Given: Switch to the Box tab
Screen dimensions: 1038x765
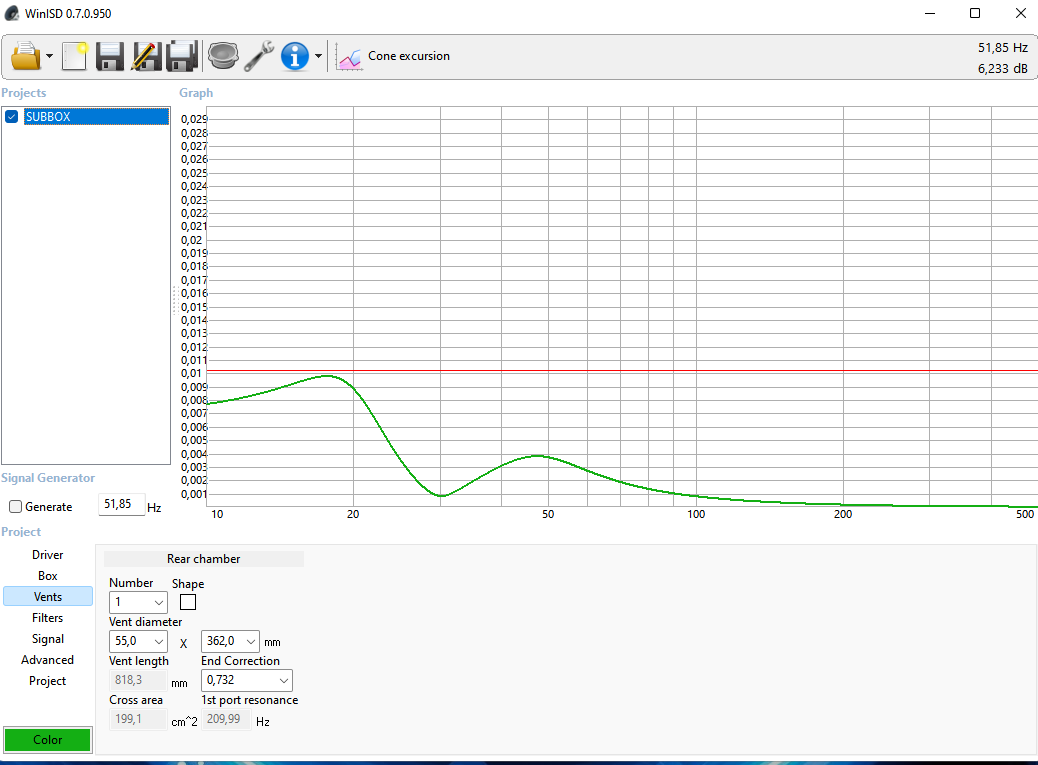Looking at the screenshot, I should coord(48,576).
